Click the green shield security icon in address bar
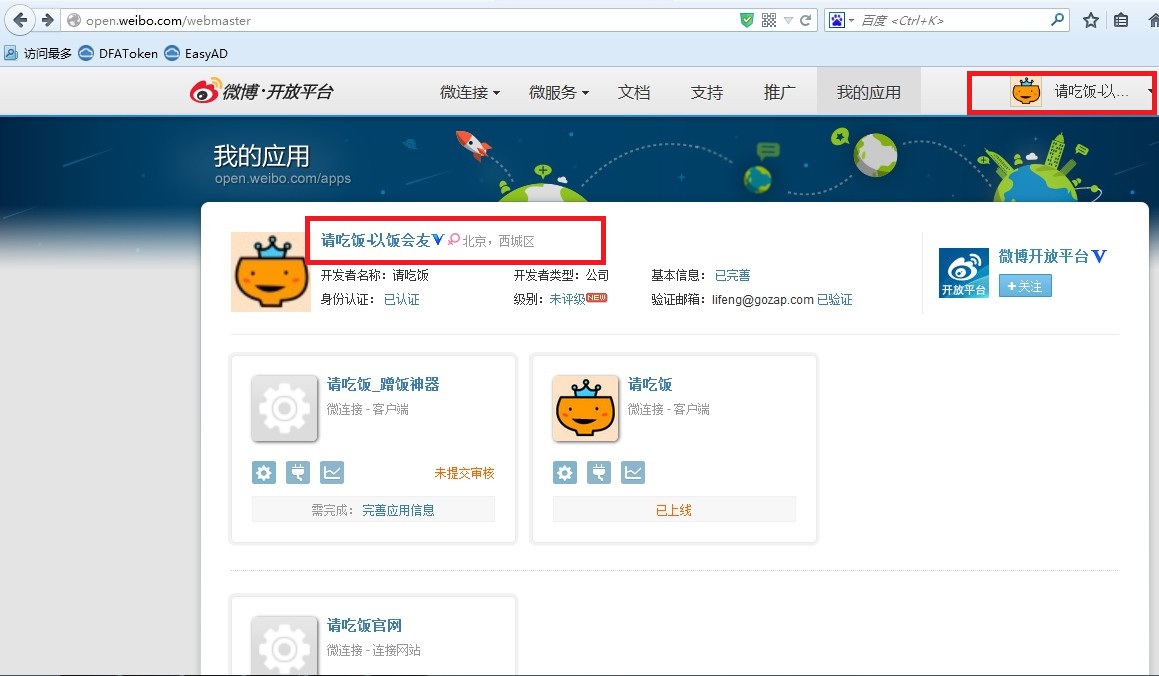The height and width of the screenshot is (676, 1159). coord(747,20)
